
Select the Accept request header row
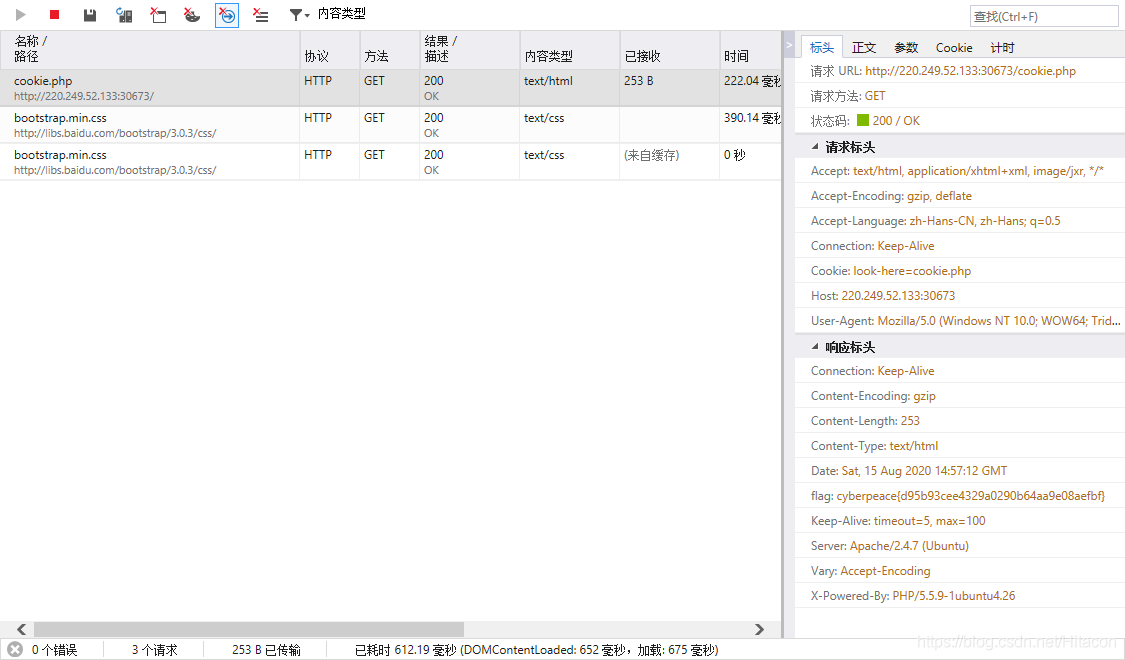(960, 171)
